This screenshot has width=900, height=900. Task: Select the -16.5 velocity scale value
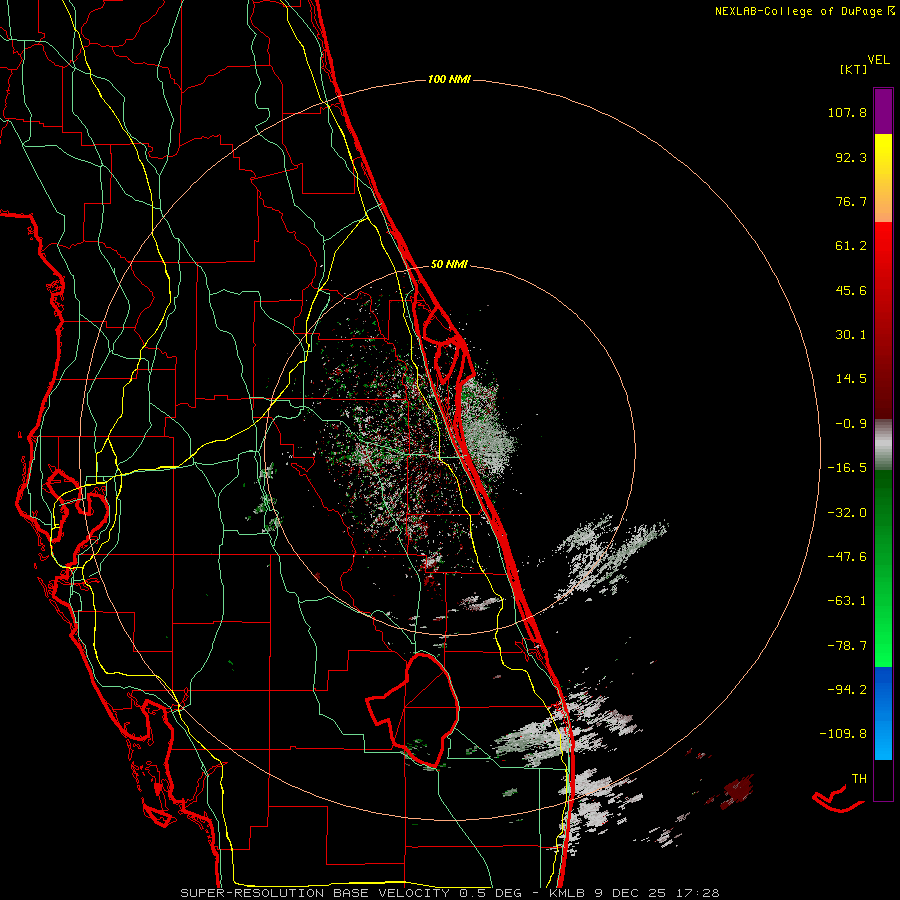tap(847, 468)
